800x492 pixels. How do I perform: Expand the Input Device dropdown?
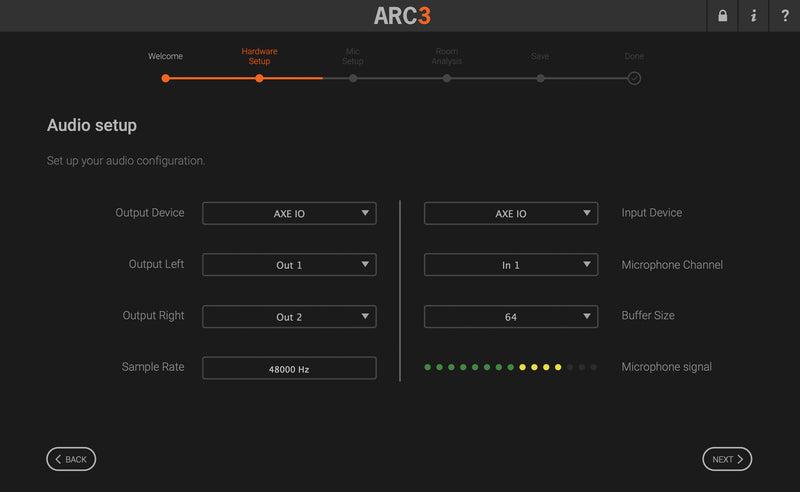click(510, 213)
